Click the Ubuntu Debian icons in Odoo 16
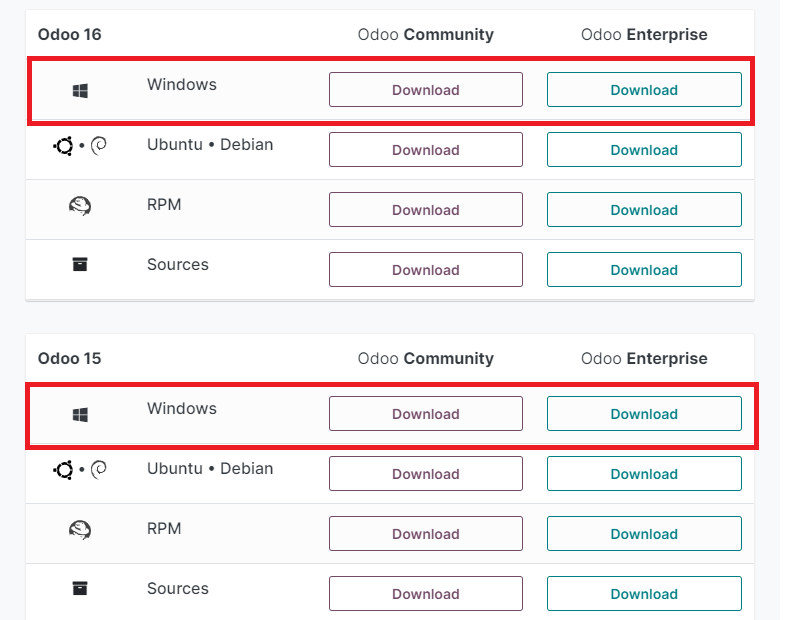Screen dimensions: 800x620 (x=80, y=147)
